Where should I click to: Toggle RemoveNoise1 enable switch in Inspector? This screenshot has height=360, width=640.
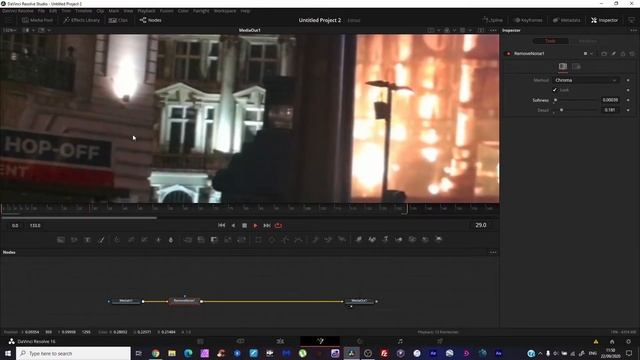[509, 53]
